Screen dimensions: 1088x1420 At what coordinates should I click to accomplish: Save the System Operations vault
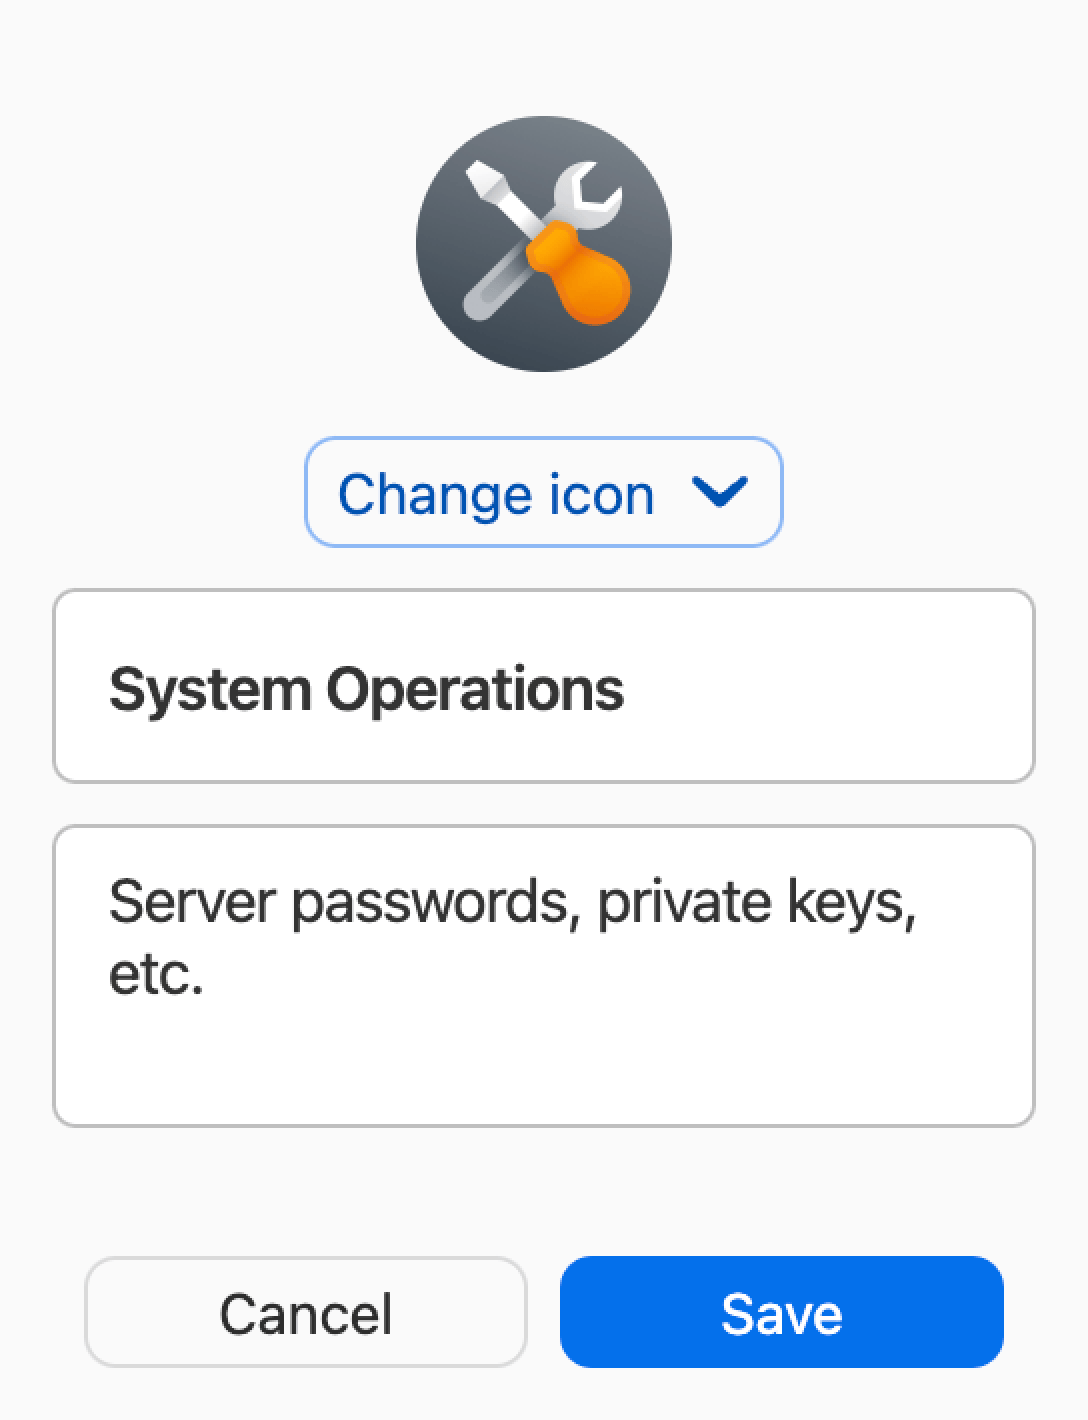point(782,1313)
